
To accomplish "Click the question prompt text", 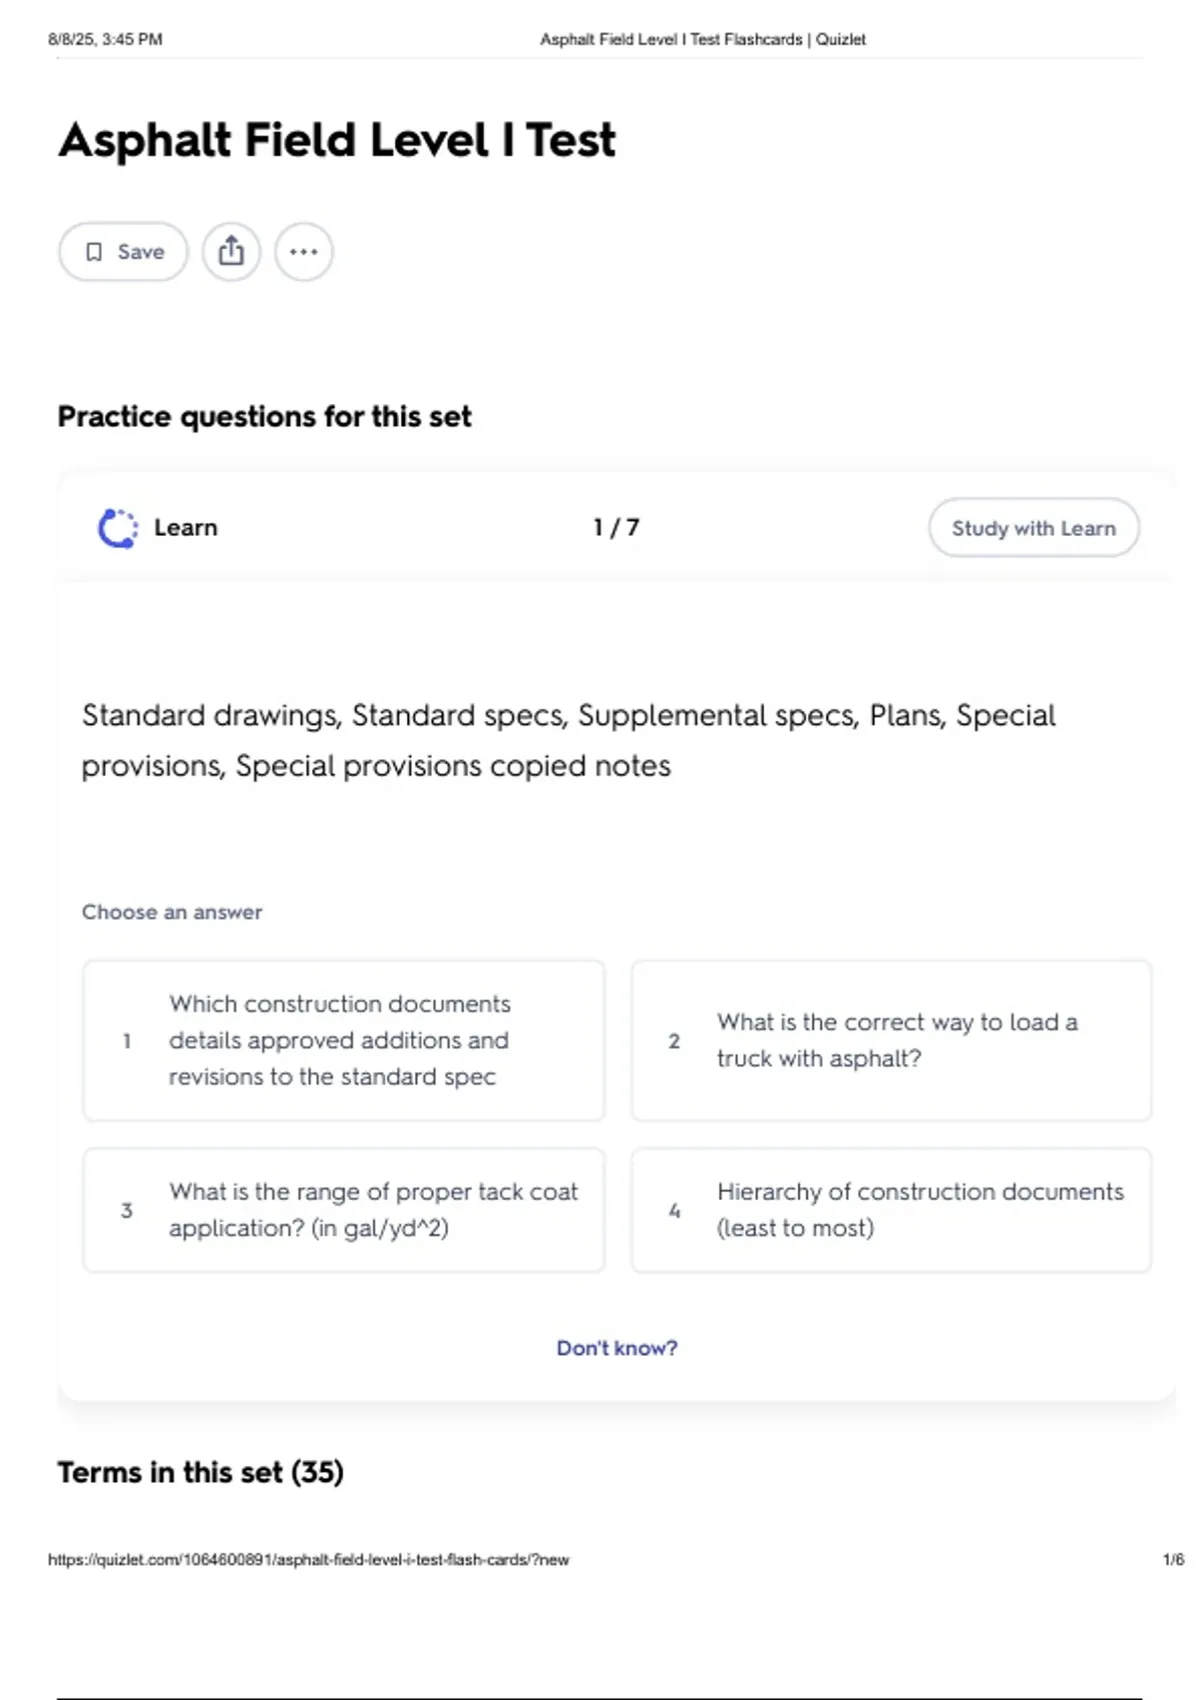I will click(x=568, y=740).
